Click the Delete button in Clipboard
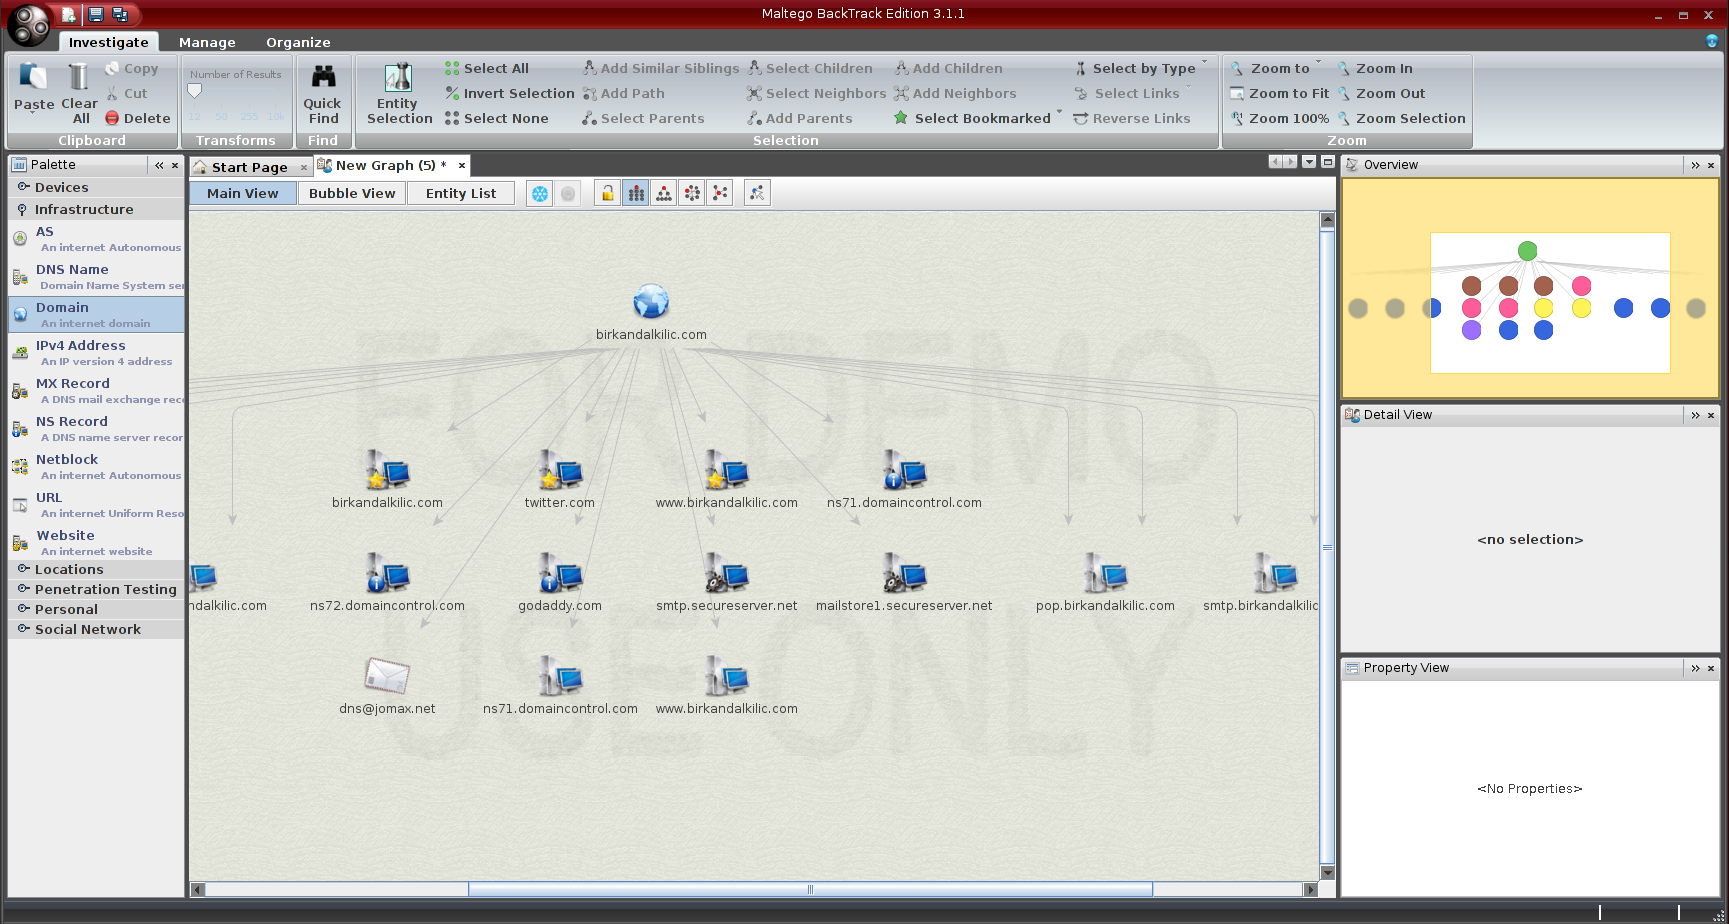Image resolution: width=1729 pixels, height=924 pixels. coord(138,118)
